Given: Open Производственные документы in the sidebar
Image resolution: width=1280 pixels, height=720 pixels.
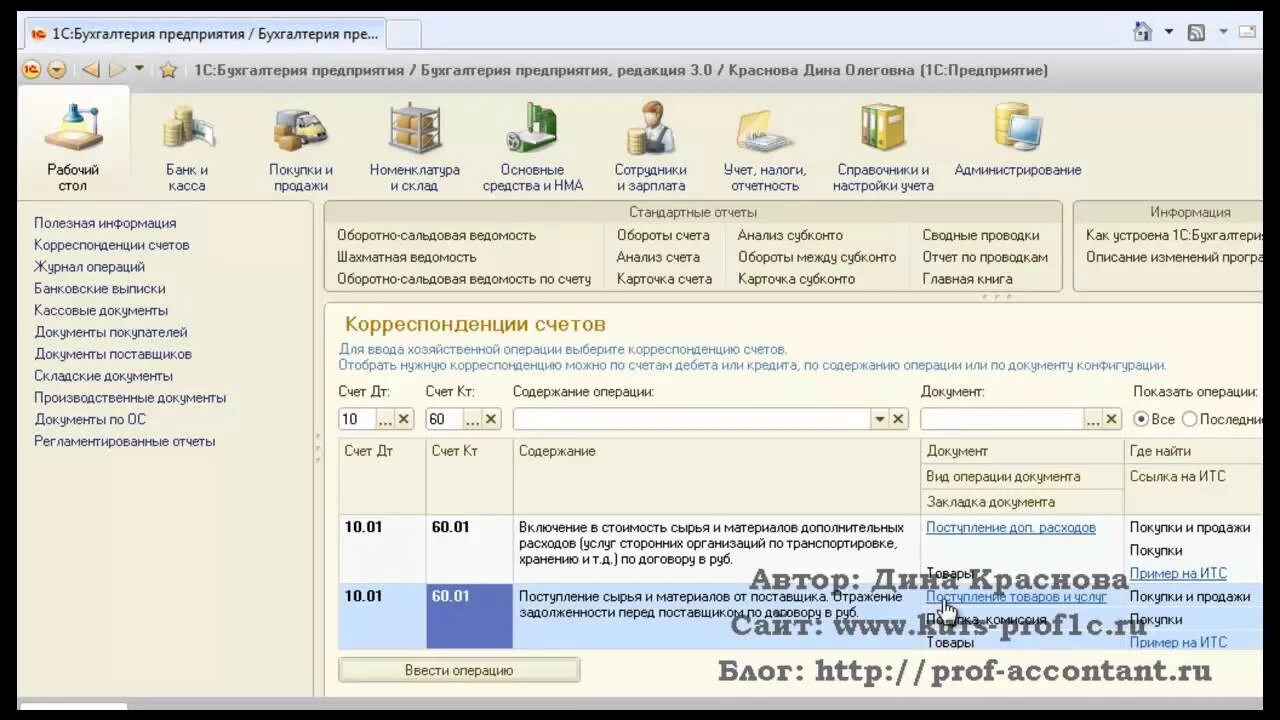Looking at the screenshot, I should point(130,398).
